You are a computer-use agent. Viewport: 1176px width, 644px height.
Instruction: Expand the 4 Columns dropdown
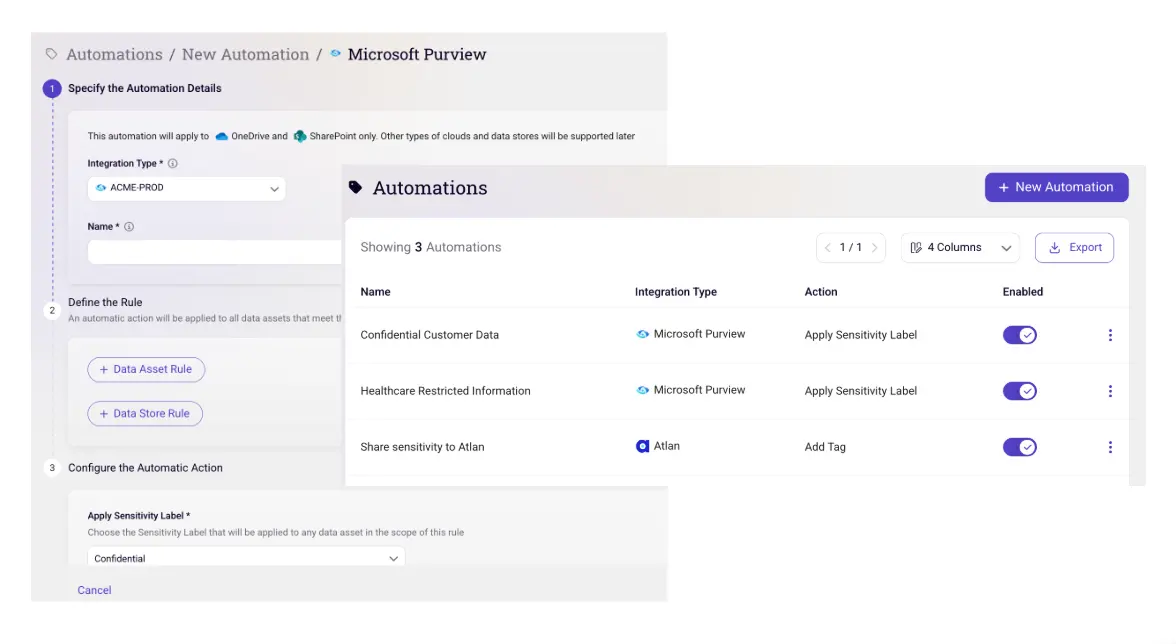click(x=960, y=247)
